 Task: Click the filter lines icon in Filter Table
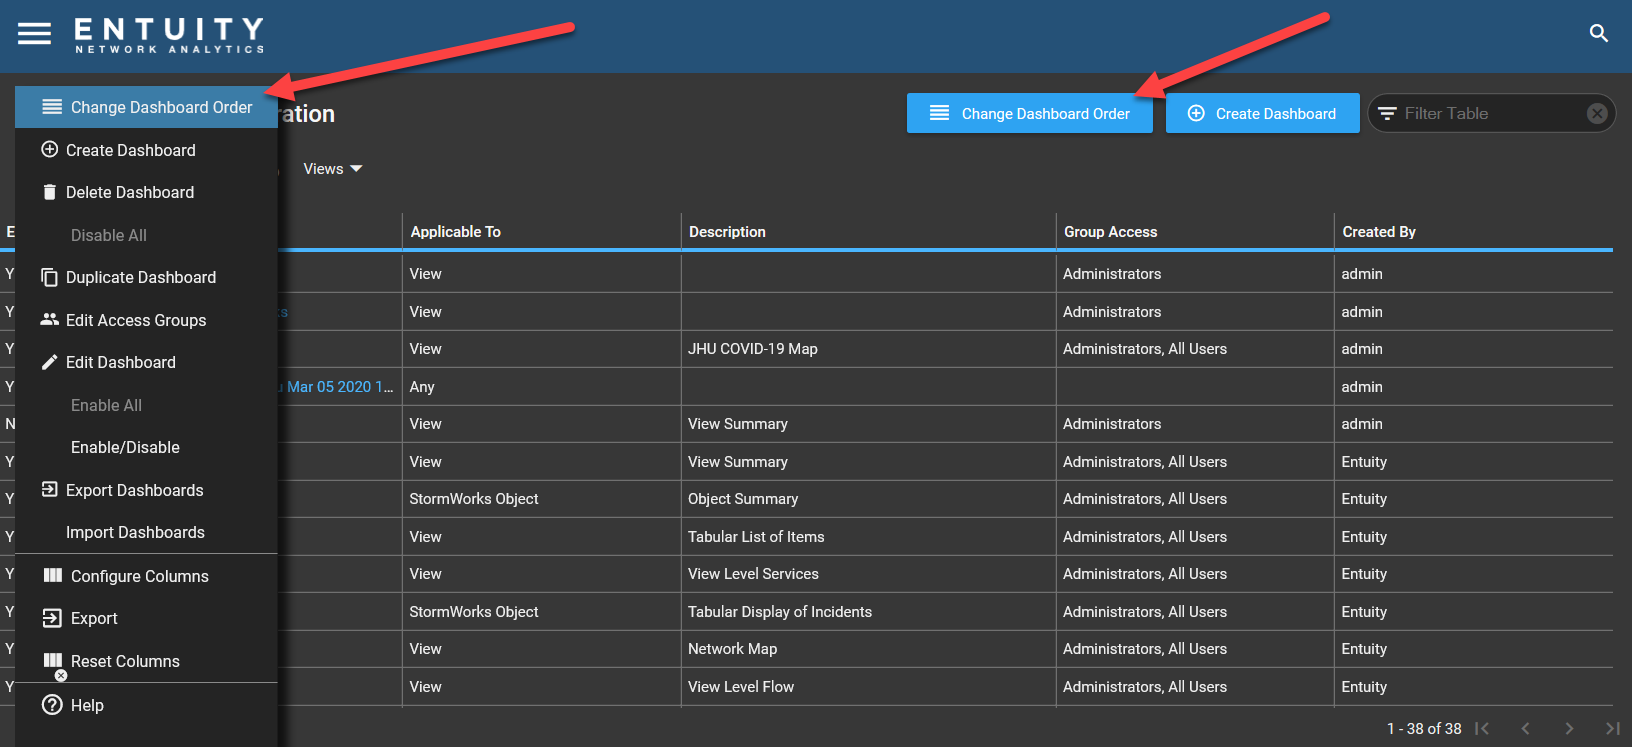1387,114
